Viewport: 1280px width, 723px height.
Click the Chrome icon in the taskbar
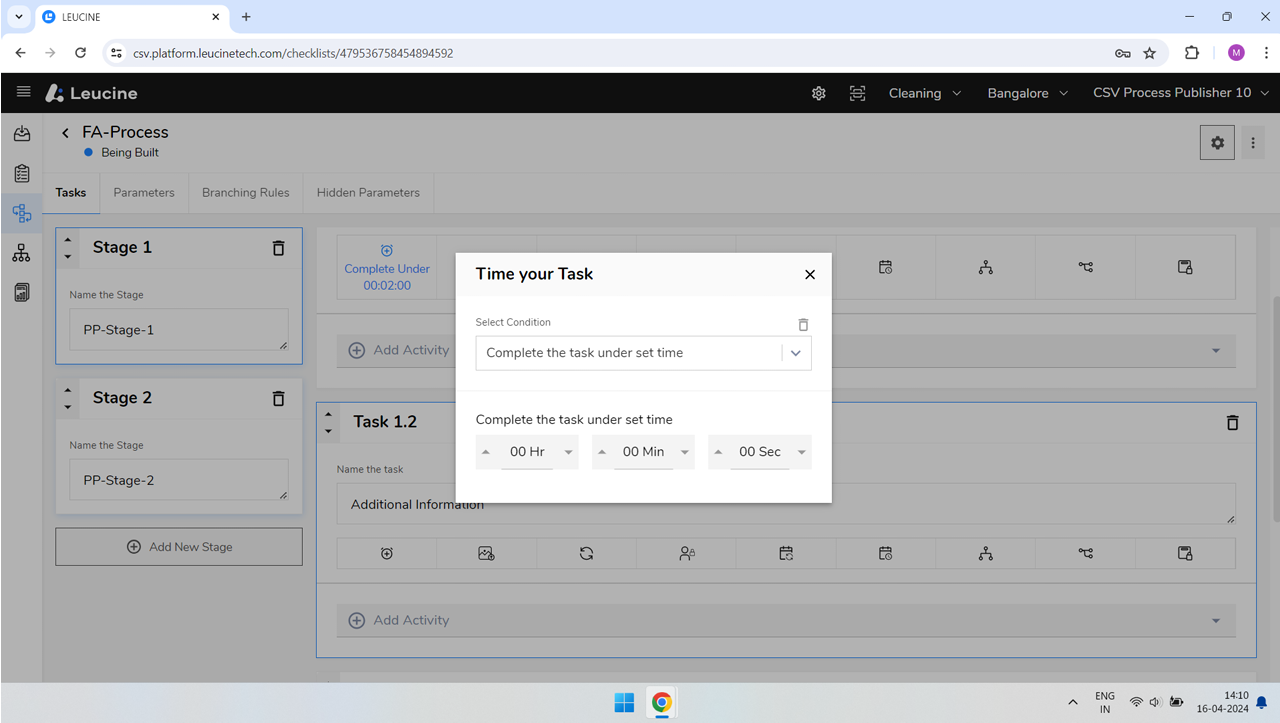coord(661,703)
